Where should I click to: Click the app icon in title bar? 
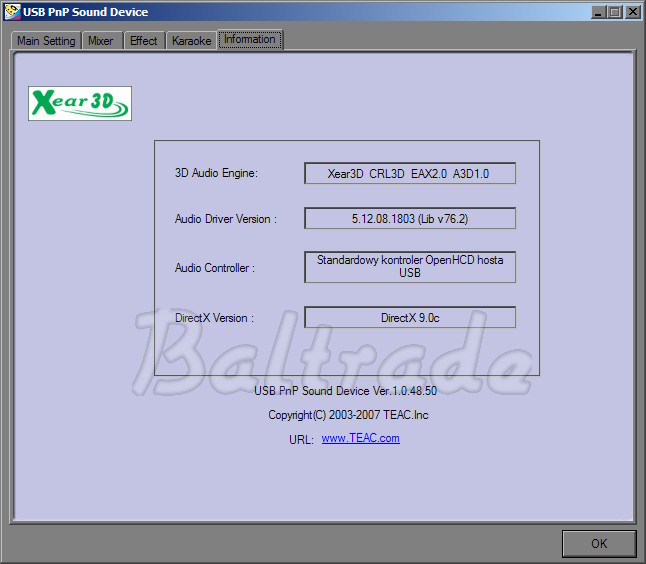[12, 12]
